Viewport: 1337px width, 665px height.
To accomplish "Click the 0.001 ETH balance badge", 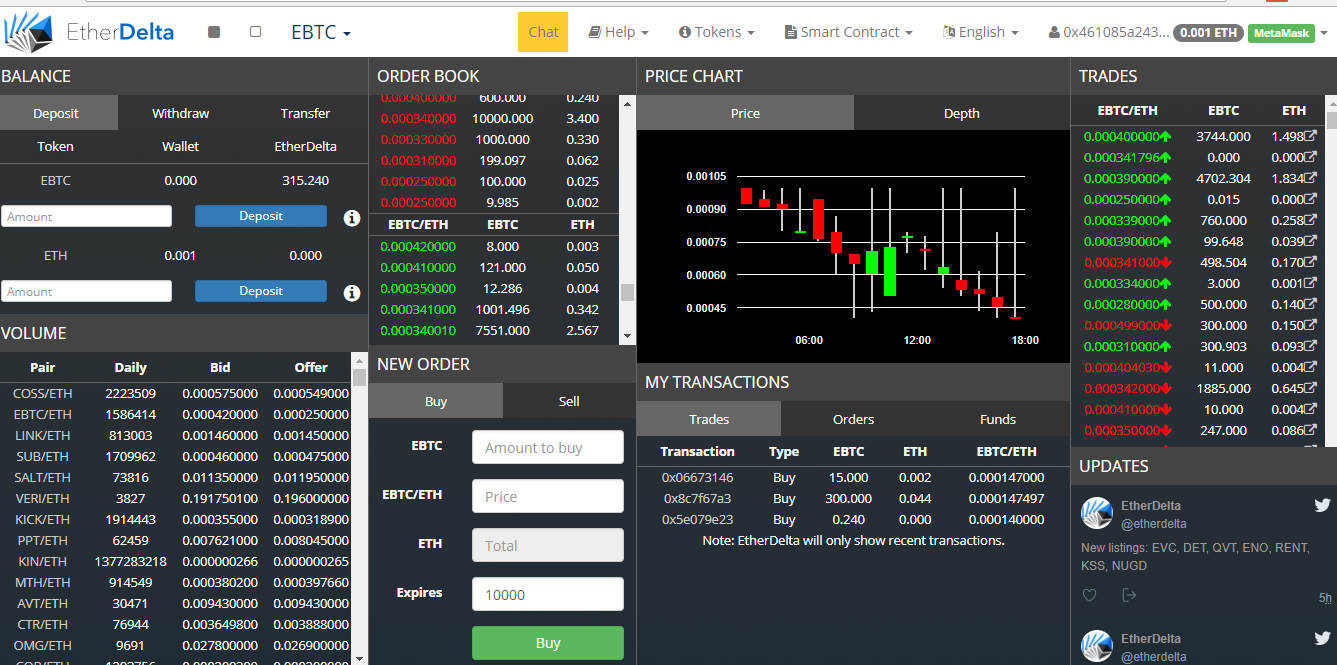I will point(1208,33).
